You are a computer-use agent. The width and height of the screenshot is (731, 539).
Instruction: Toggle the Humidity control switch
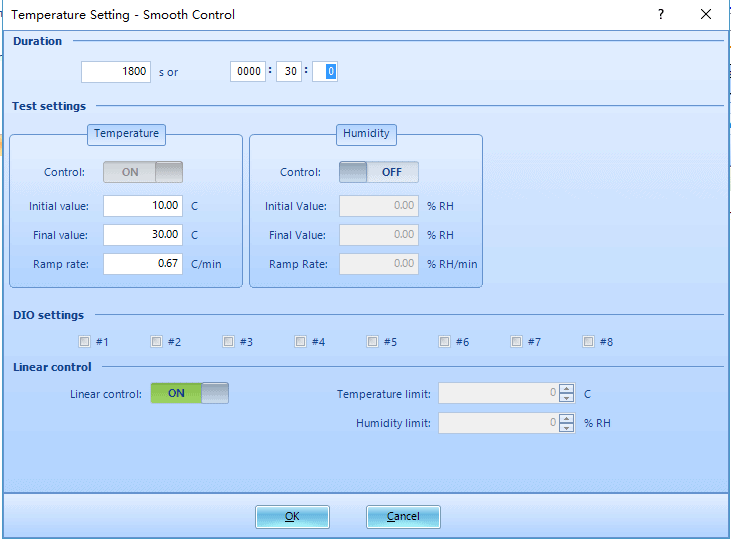coord(378,172)
